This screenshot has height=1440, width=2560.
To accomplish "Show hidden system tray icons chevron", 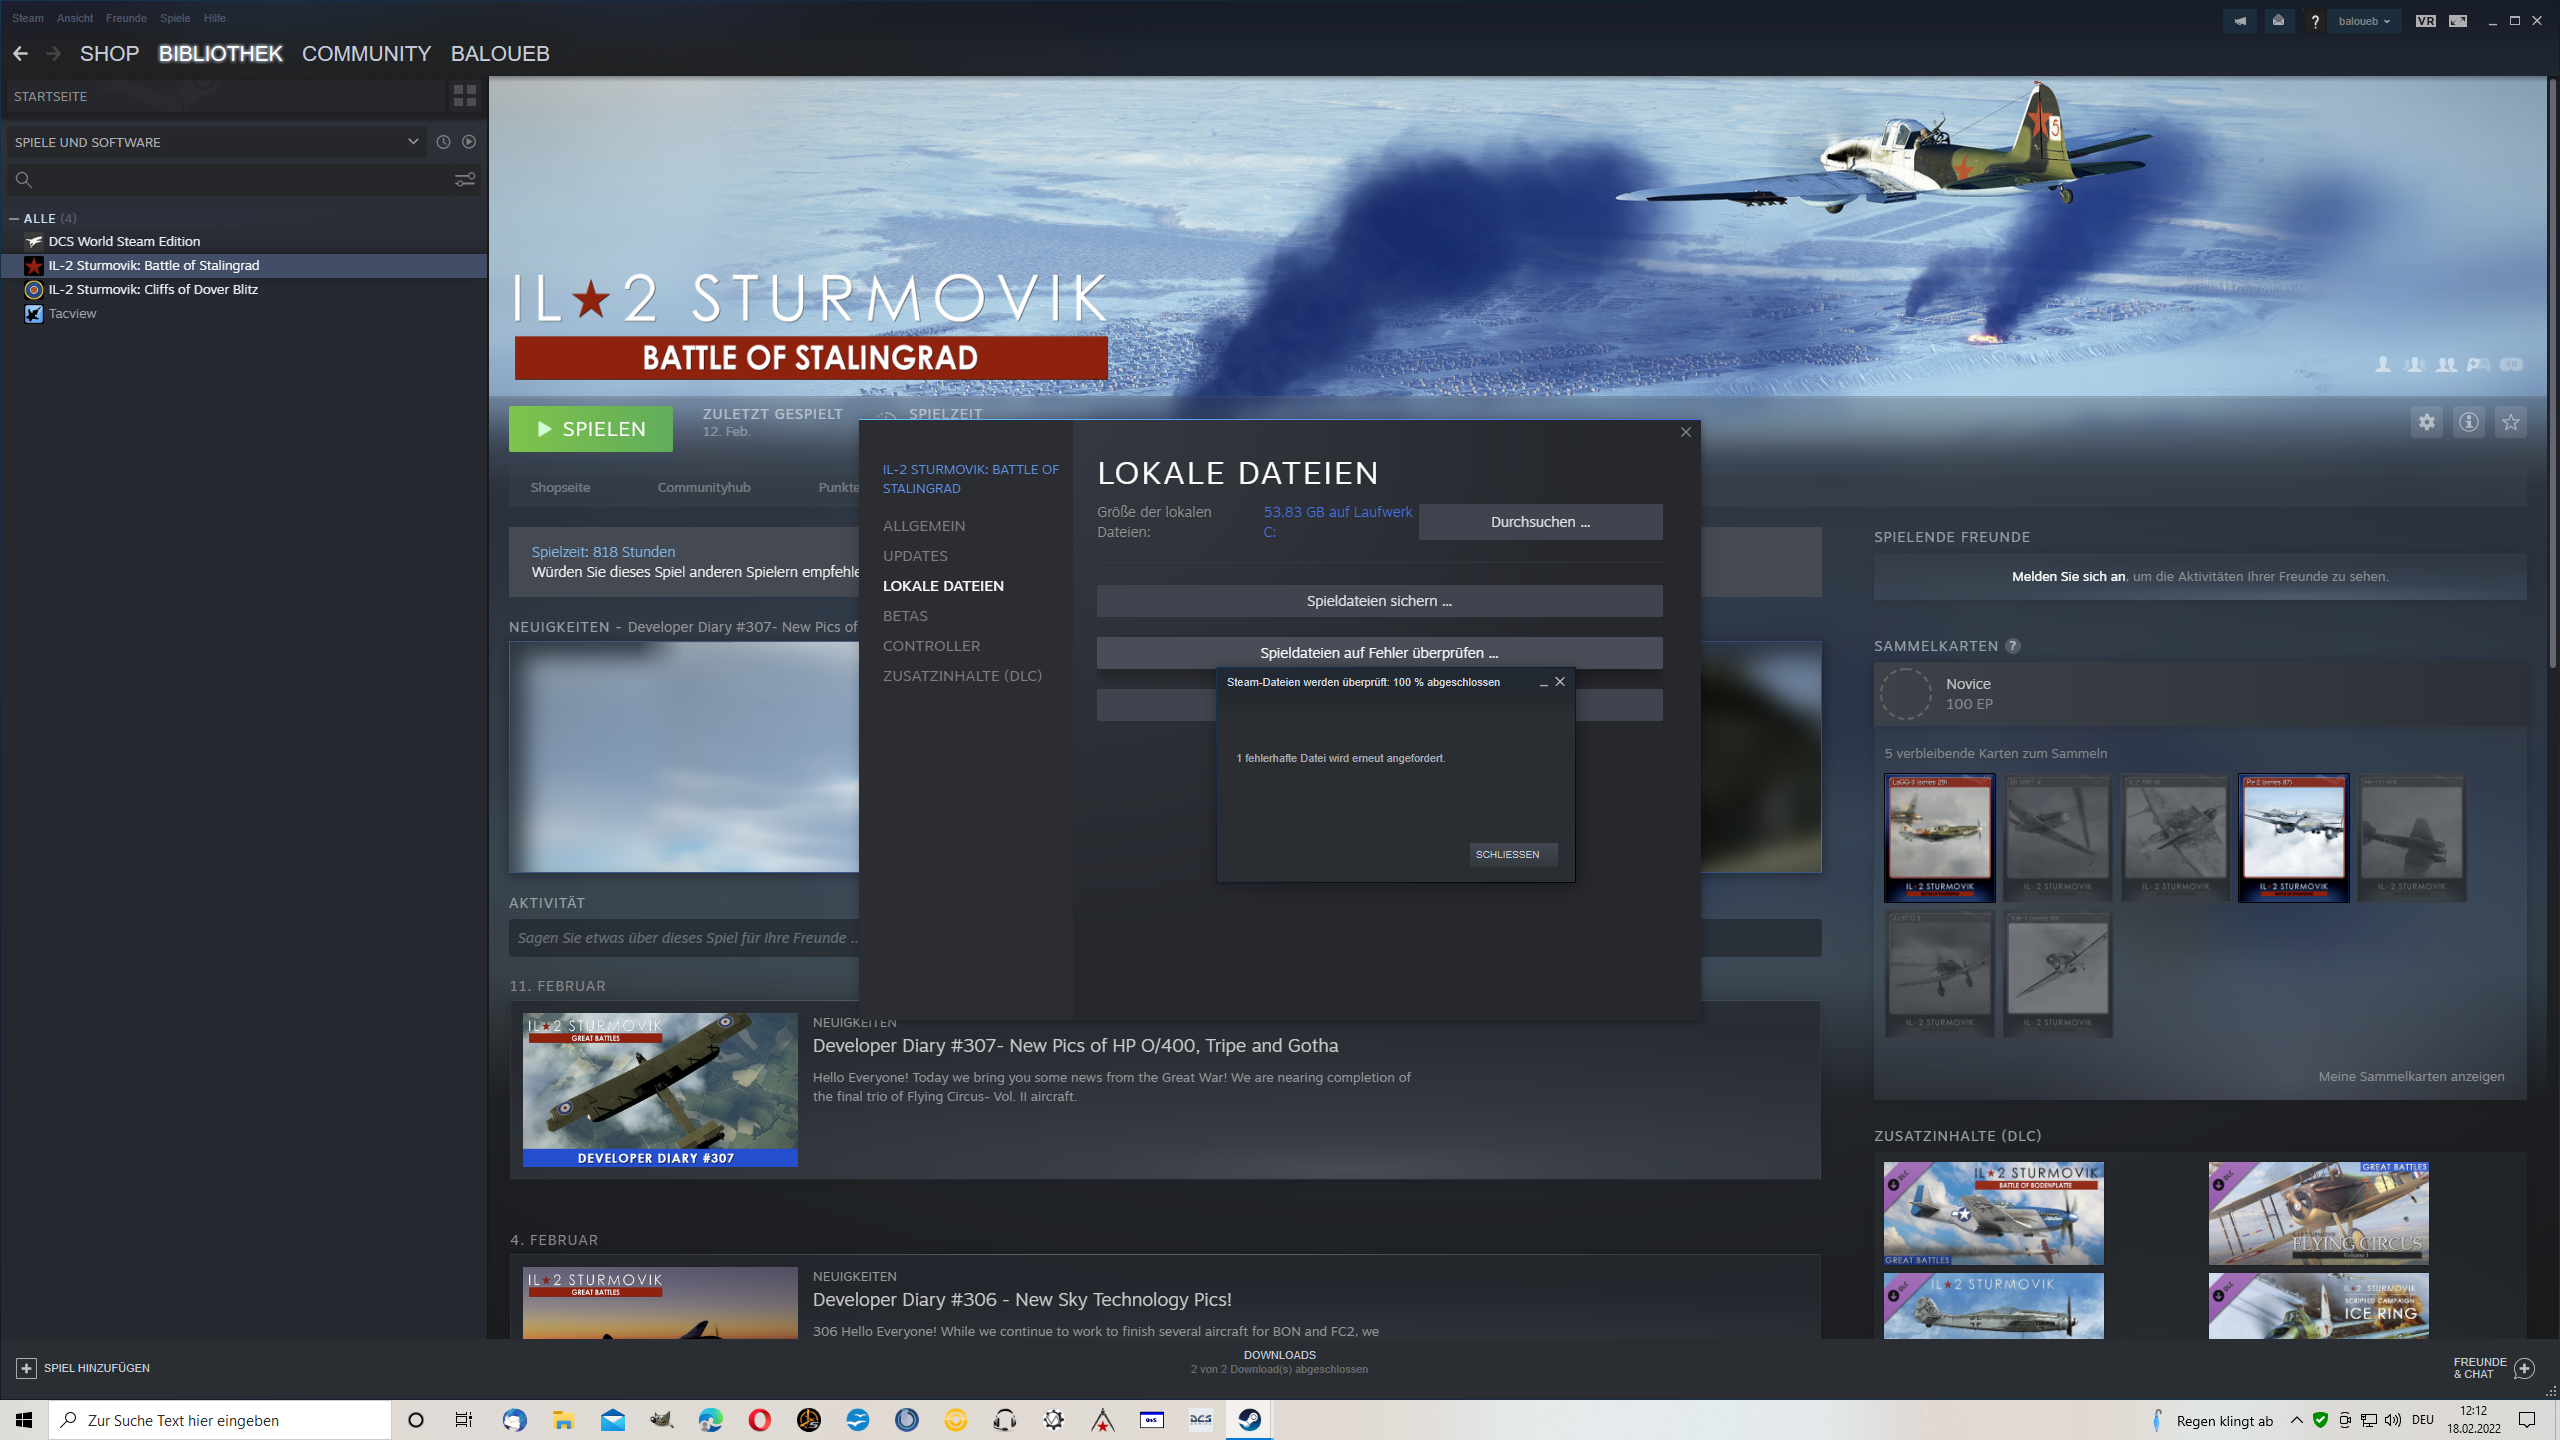I will point(2296,1420).
